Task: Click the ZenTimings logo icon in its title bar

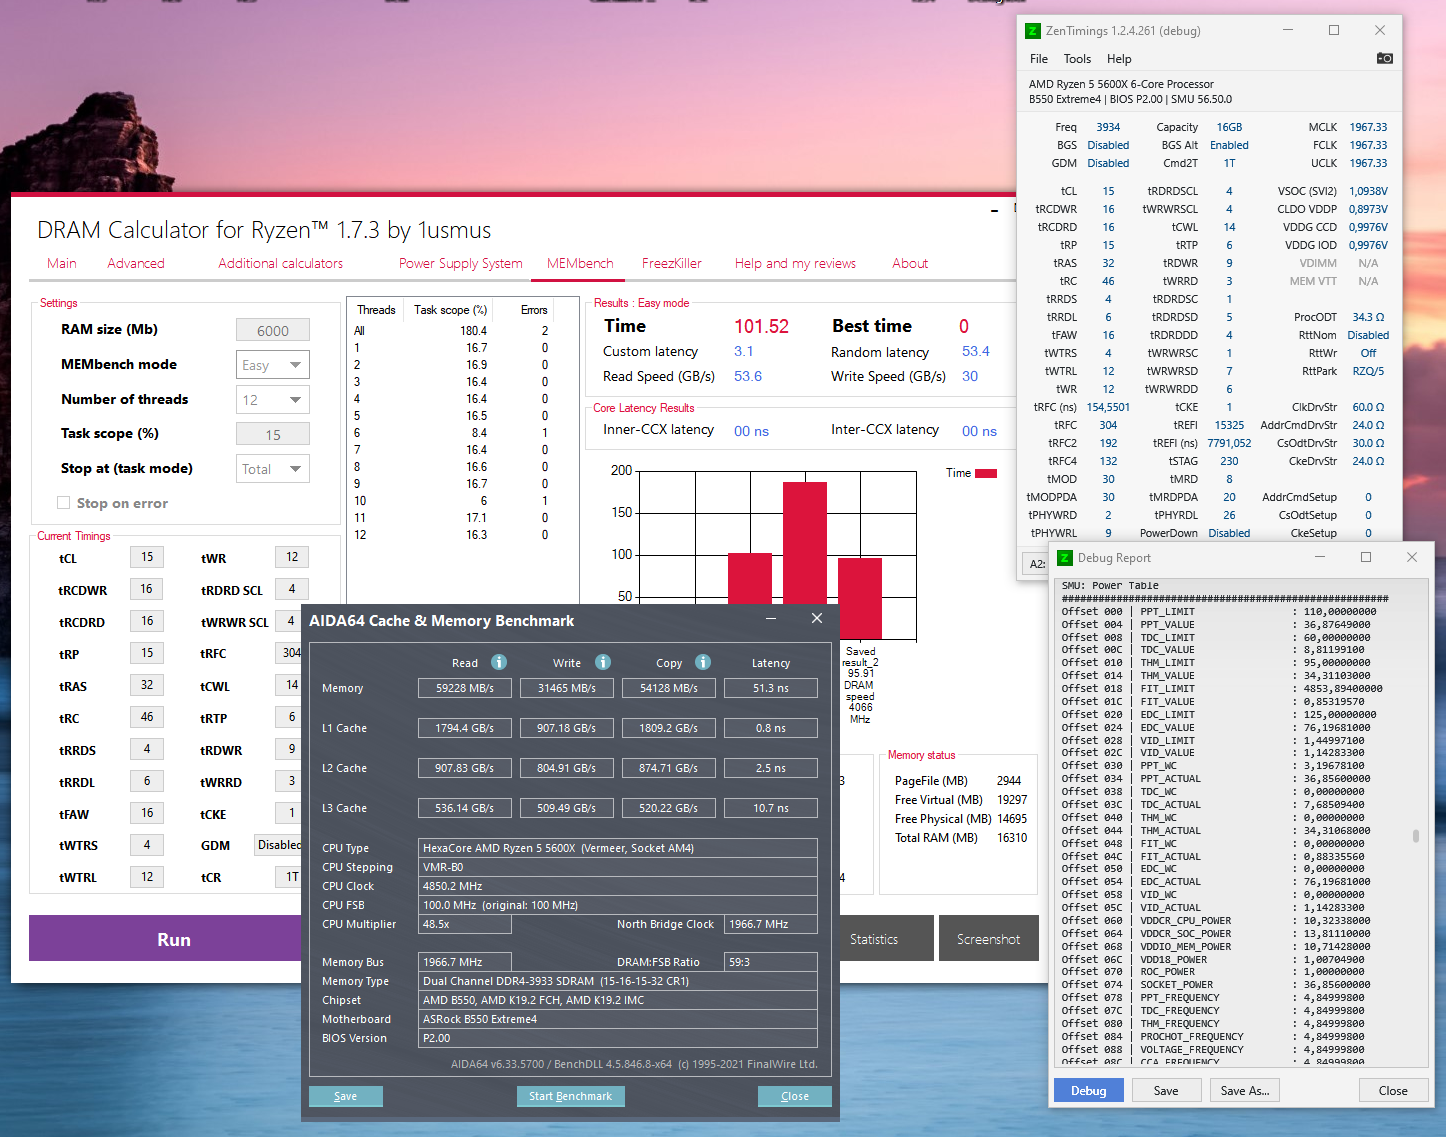Action: pos(1033,31)
